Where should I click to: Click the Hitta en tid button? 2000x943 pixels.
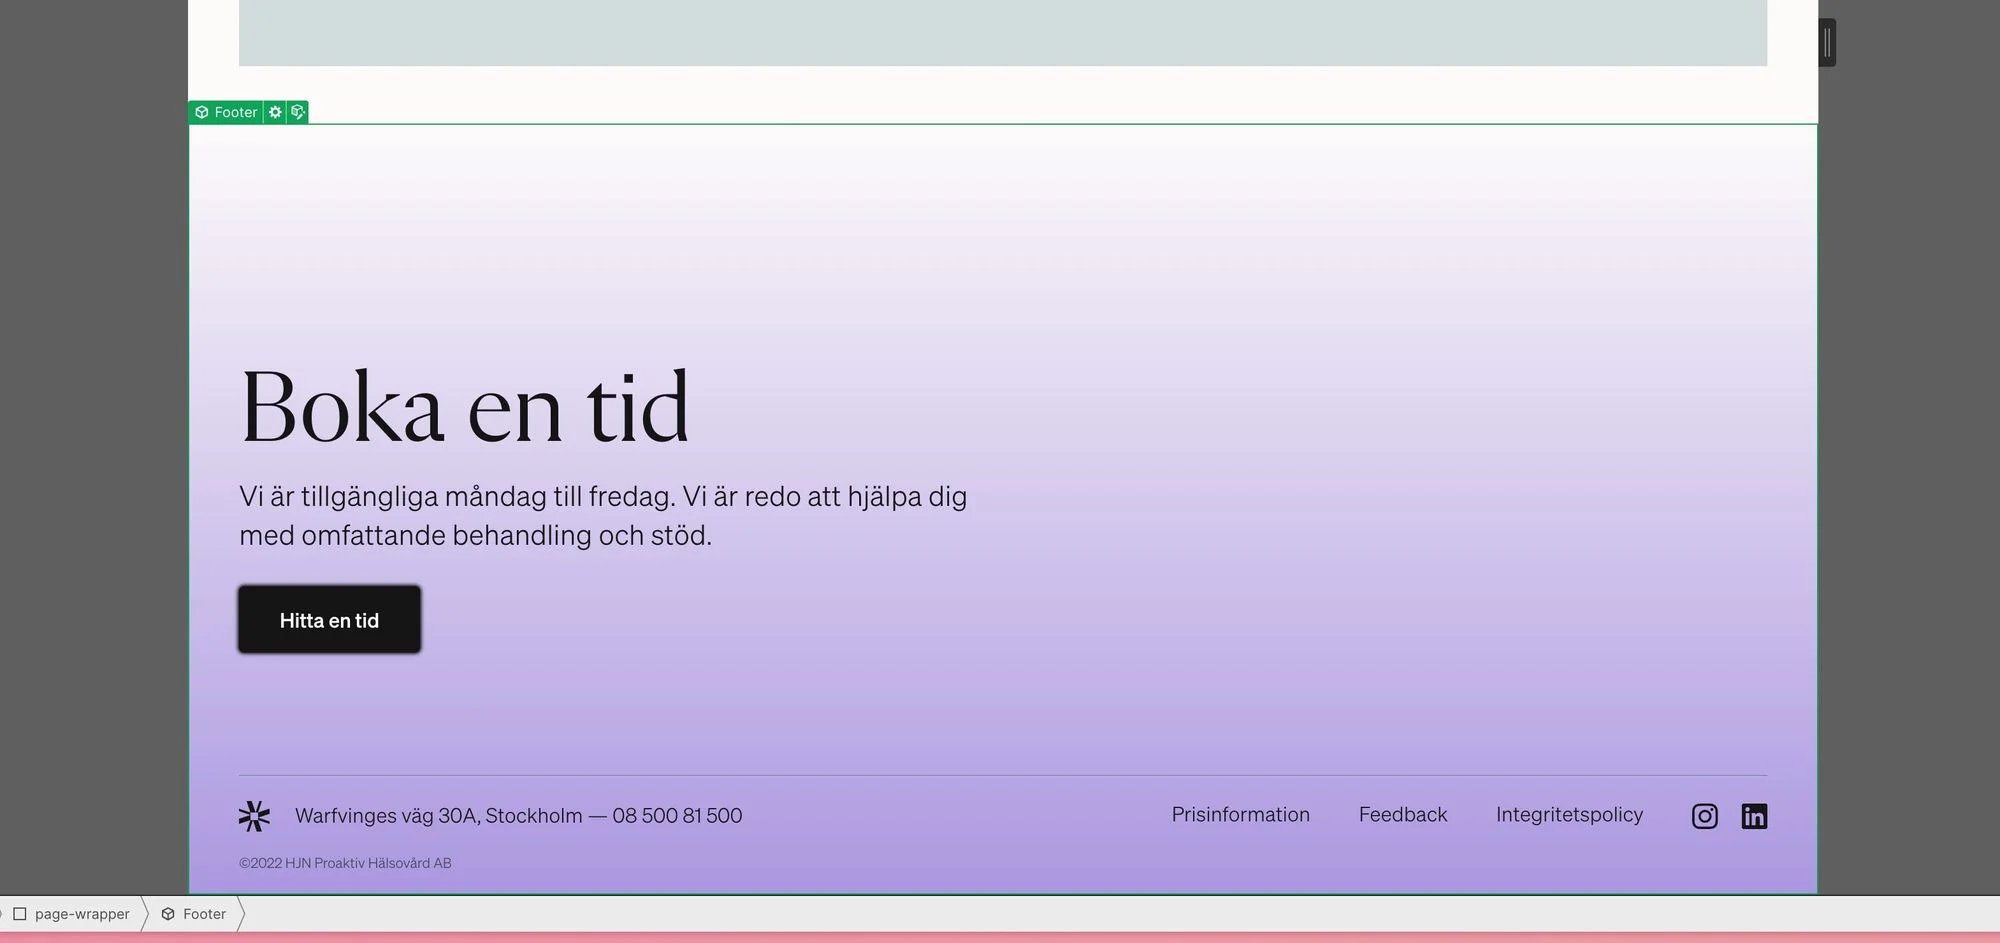(x=329, y=620)
